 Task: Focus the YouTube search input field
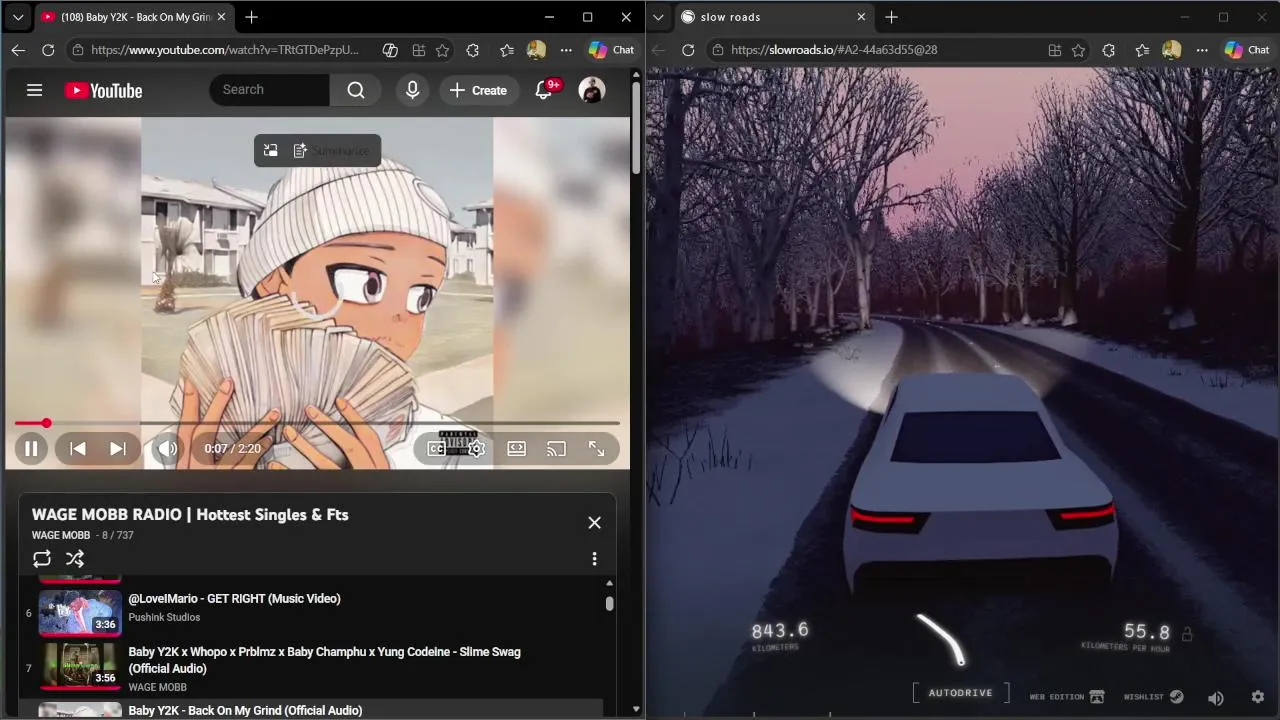[x=270, y=90]
